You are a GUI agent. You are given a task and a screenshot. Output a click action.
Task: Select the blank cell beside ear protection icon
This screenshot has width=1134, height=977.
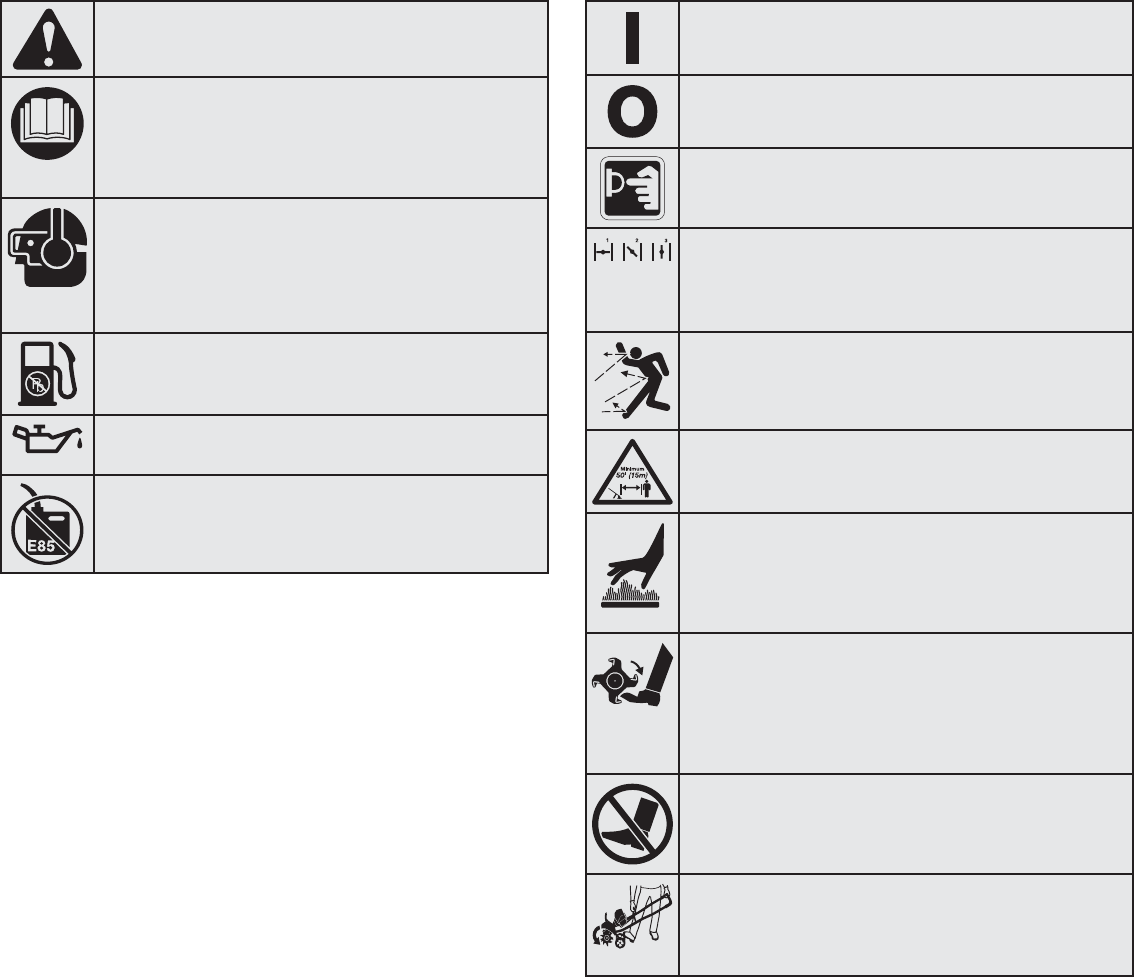pyautogui.click(x=320, y=265)
